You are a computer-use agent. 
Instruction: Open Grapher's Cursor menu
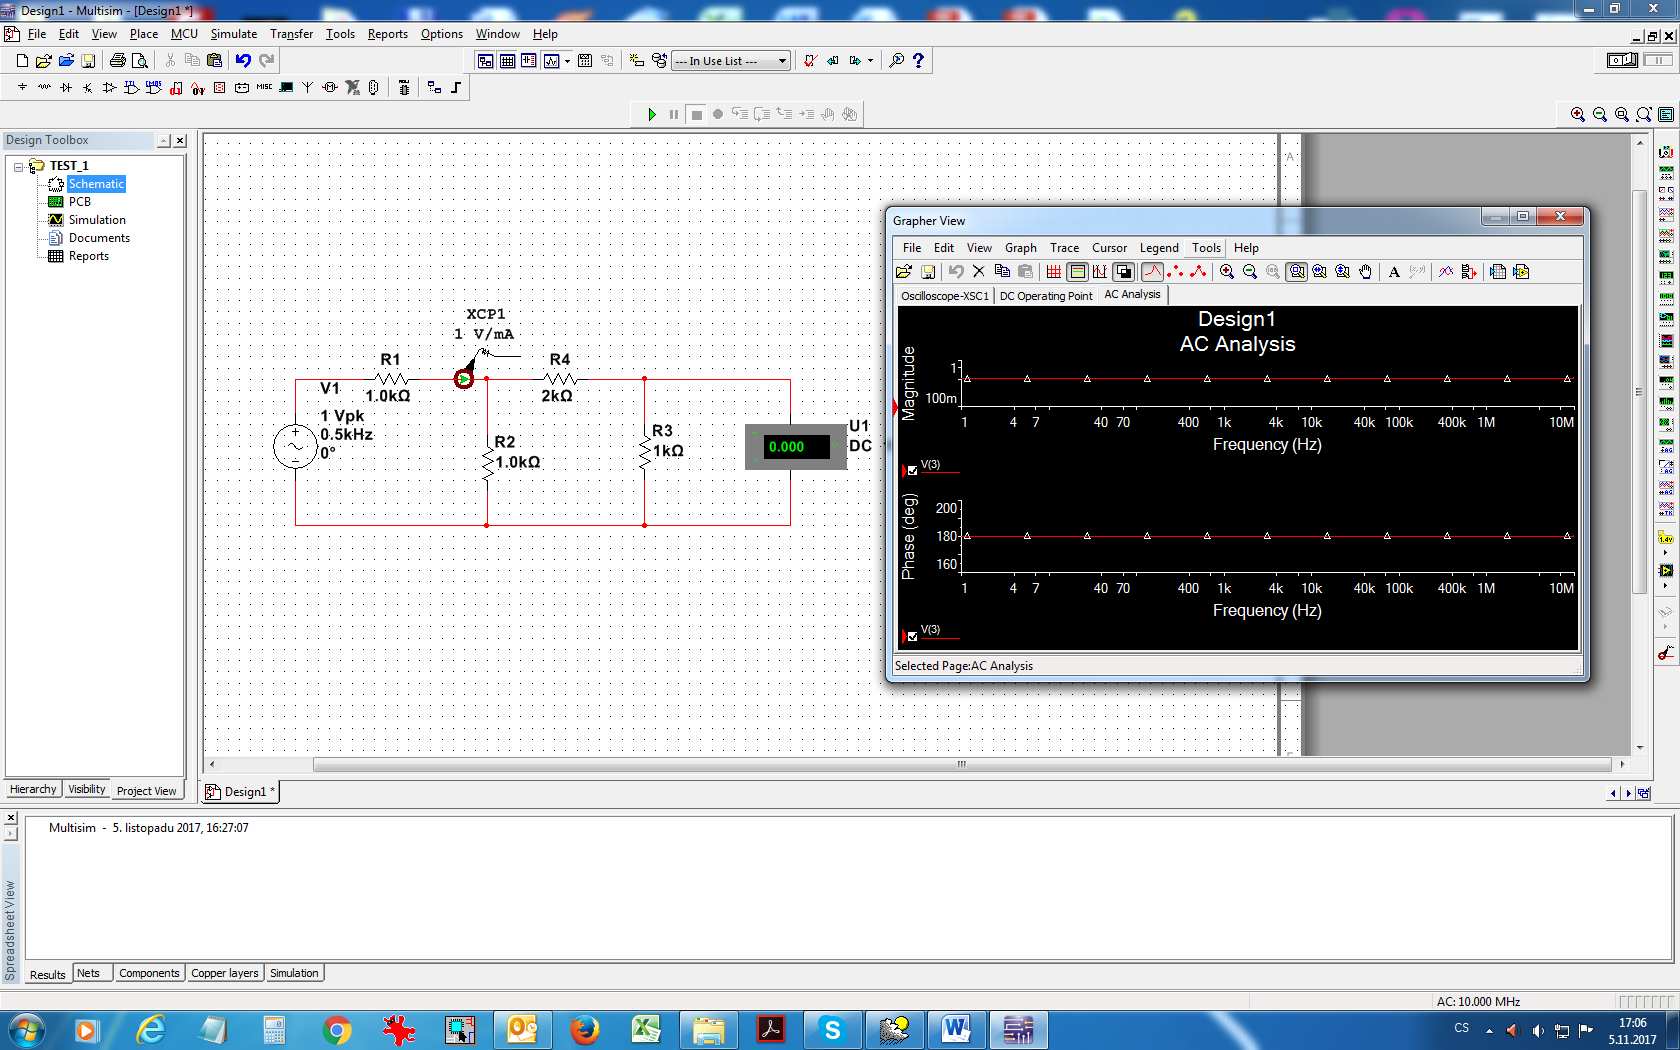pyautogui.click(x=1109, y=248)
